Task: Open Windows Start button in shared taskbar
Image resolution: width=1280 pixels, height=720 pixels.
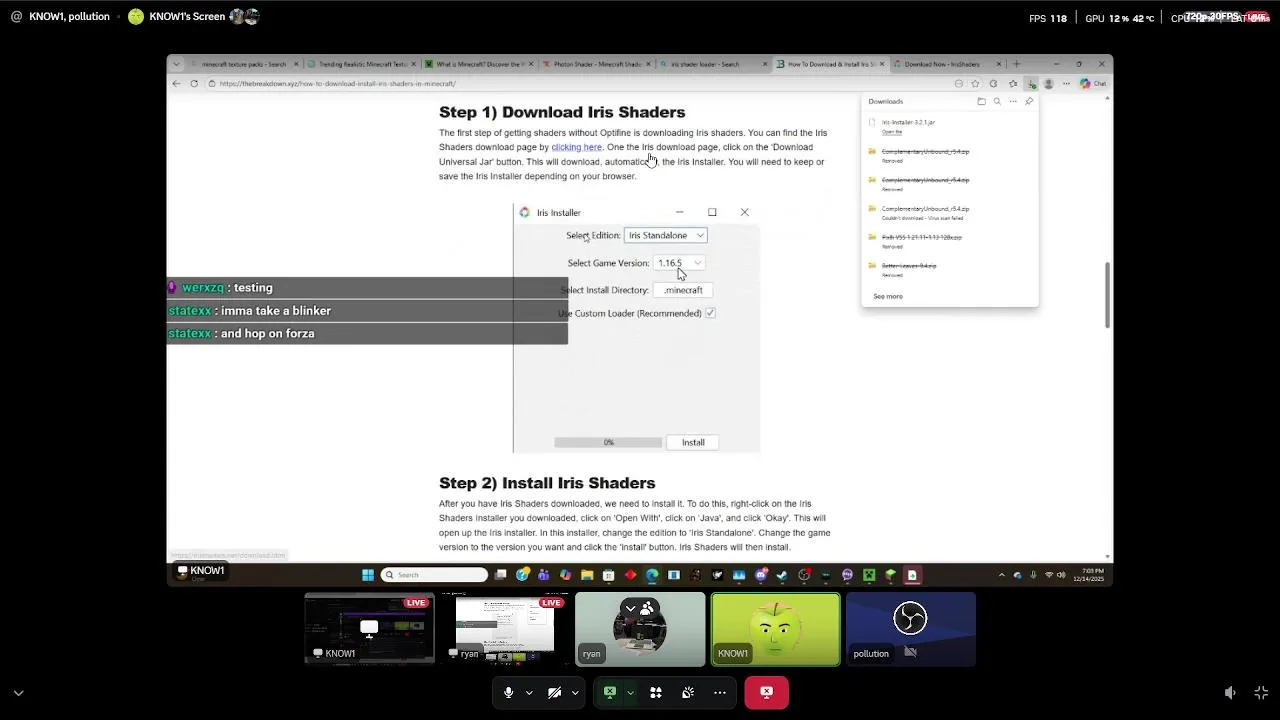Action: 368,575
